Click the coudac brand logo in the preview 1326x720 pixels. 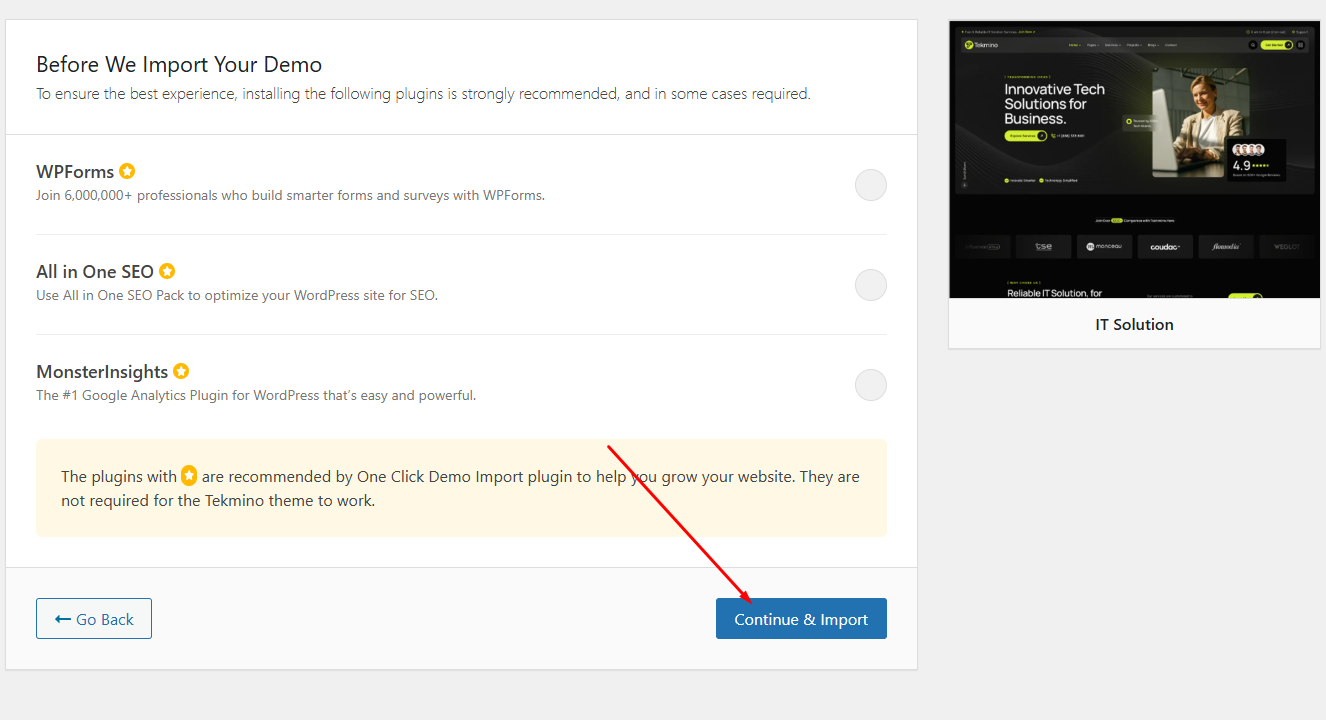coord(1165,246)
